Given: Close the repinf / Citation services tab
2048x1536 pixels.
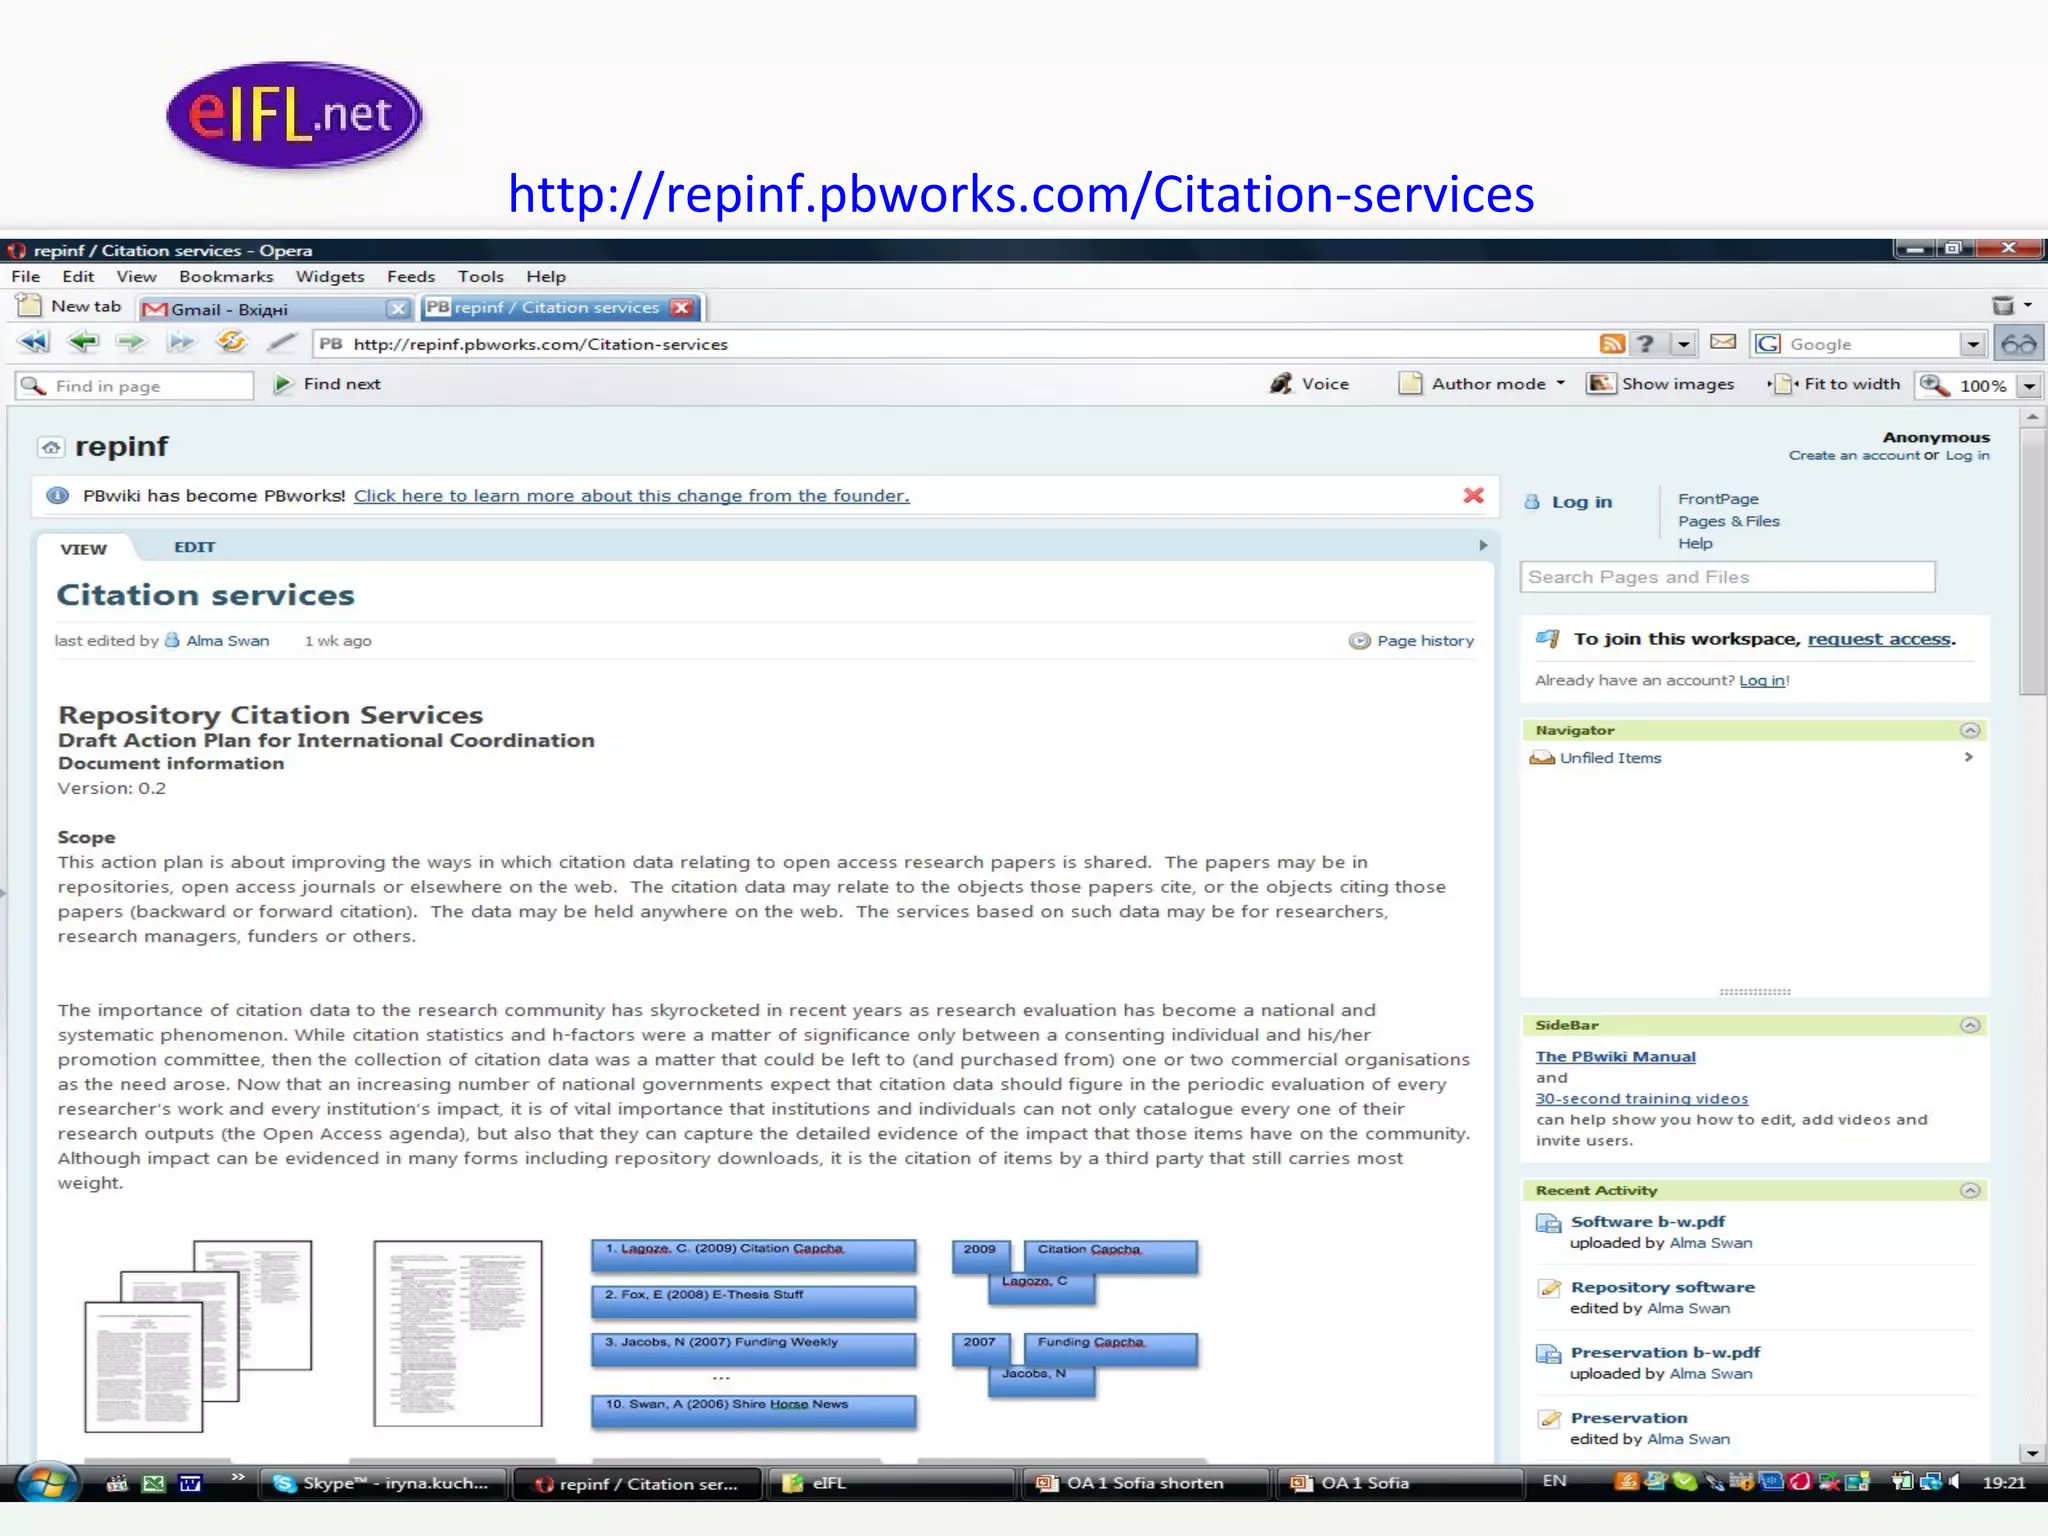Looking at the screenshot, I should pos(682,307).
